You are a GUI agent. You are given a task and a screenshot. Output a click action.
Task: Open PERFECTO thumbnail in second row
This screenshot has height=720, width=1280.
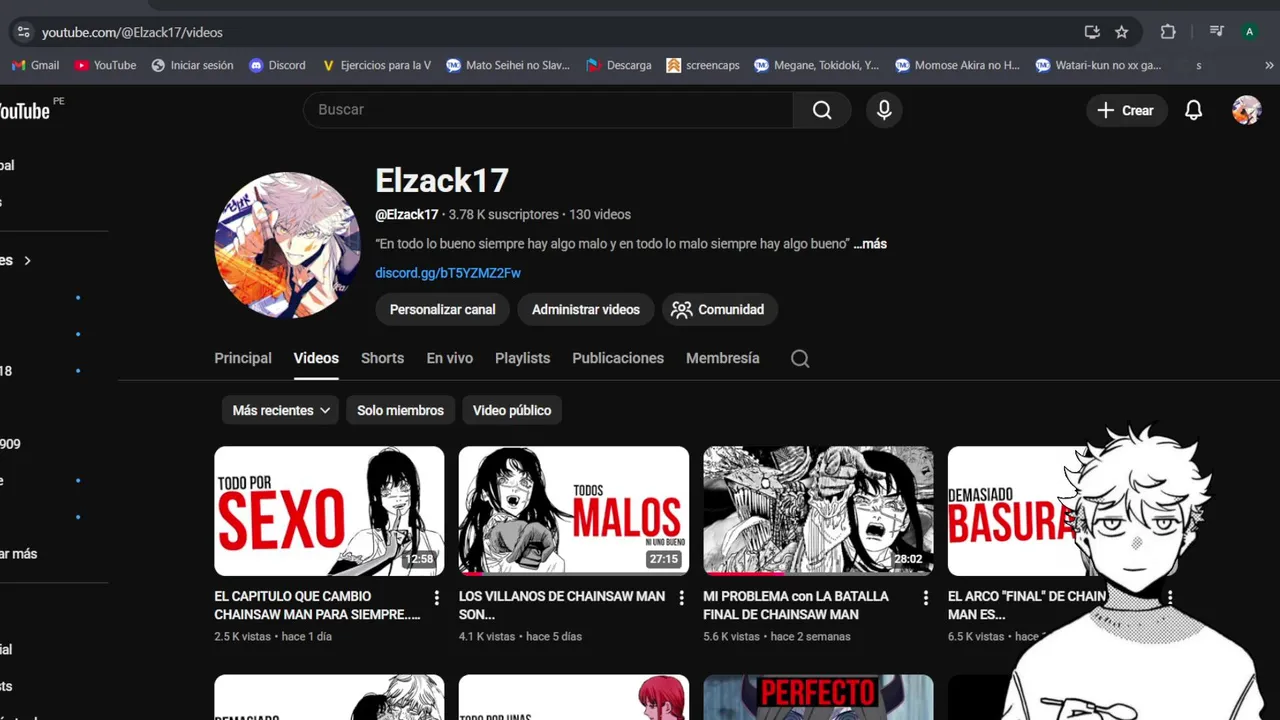[x=818, y=697]
